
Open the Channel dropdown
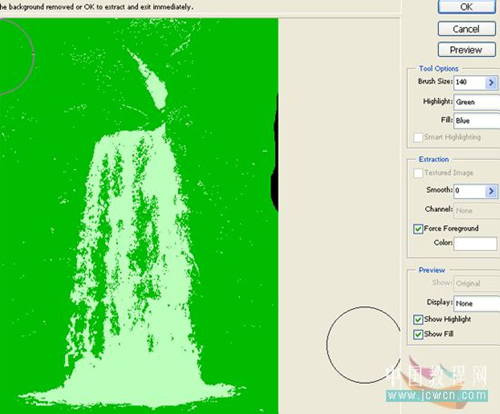[x=477, y=211]
